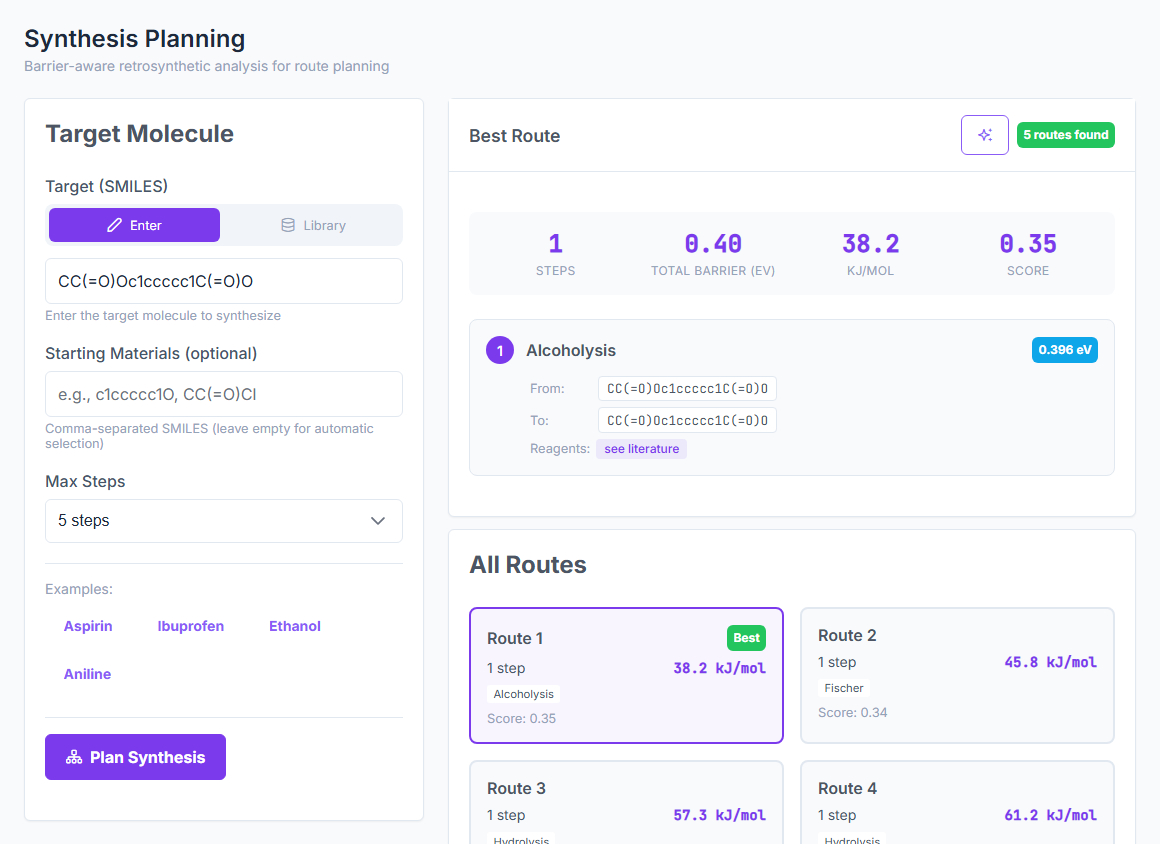The height and width of the screenshot is (844, 1160).
Task: Select the Route 1 Alcoholysis card
Action: 626,675
